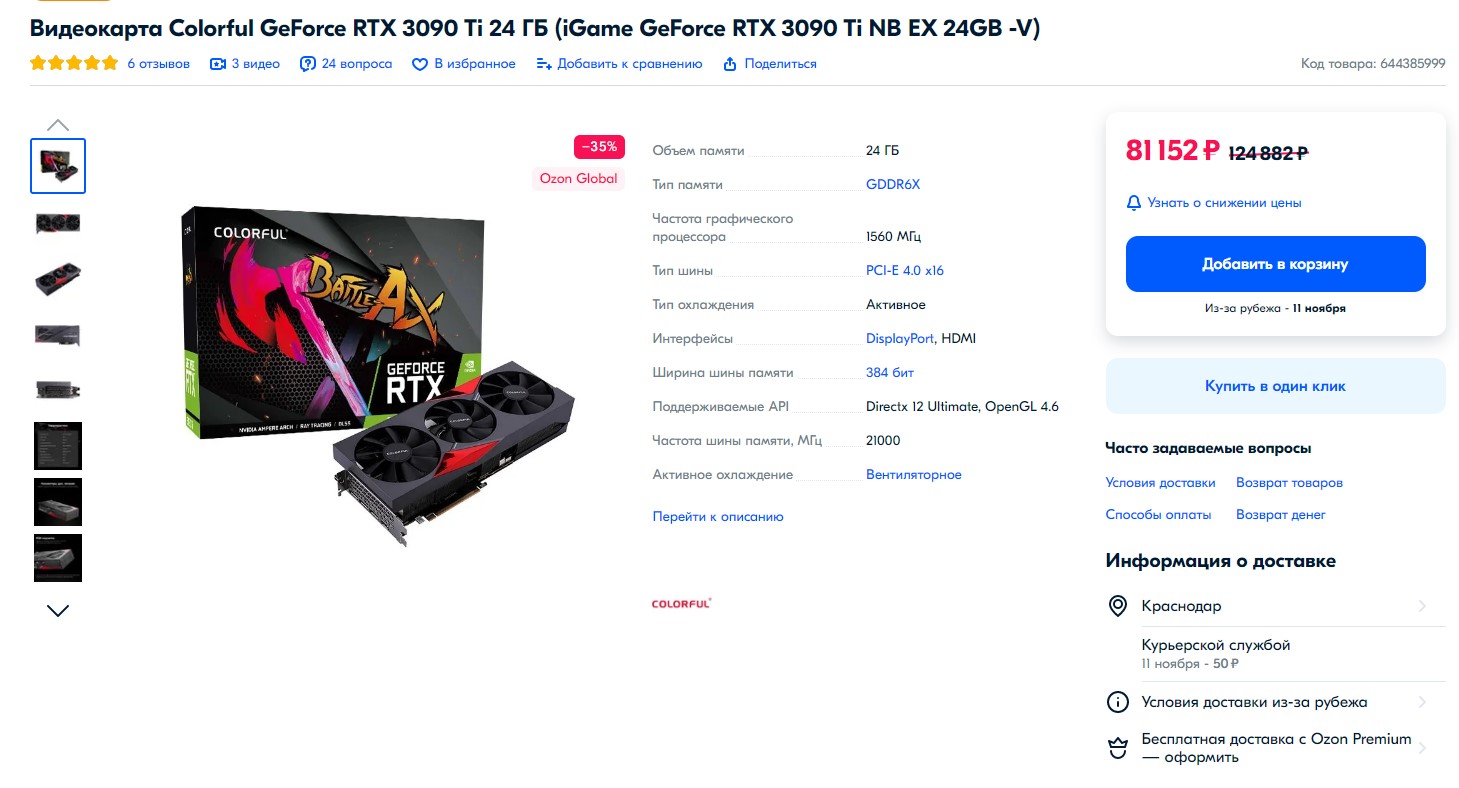Click the share icon next to Поделиться
This screenshot has width=1459, height=788.
coord(730,64)
